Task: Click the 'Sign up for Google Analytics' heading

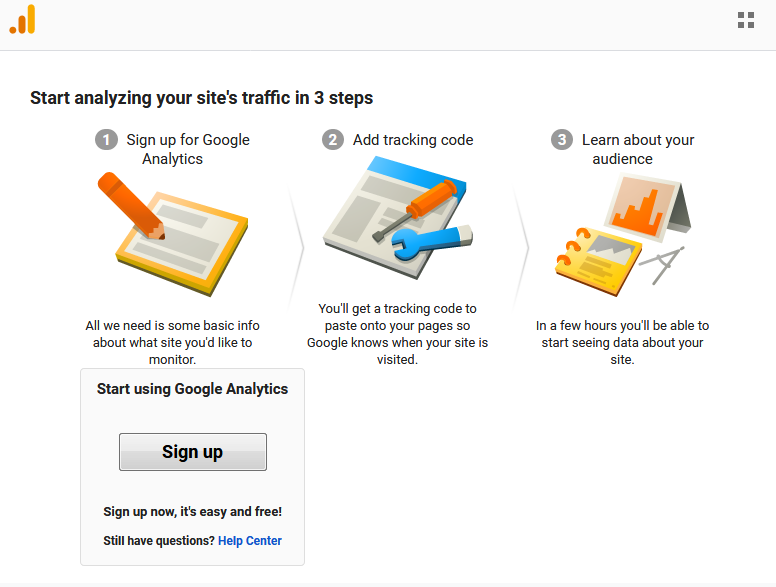Action: pyautogui.click(x=188, y=149)
